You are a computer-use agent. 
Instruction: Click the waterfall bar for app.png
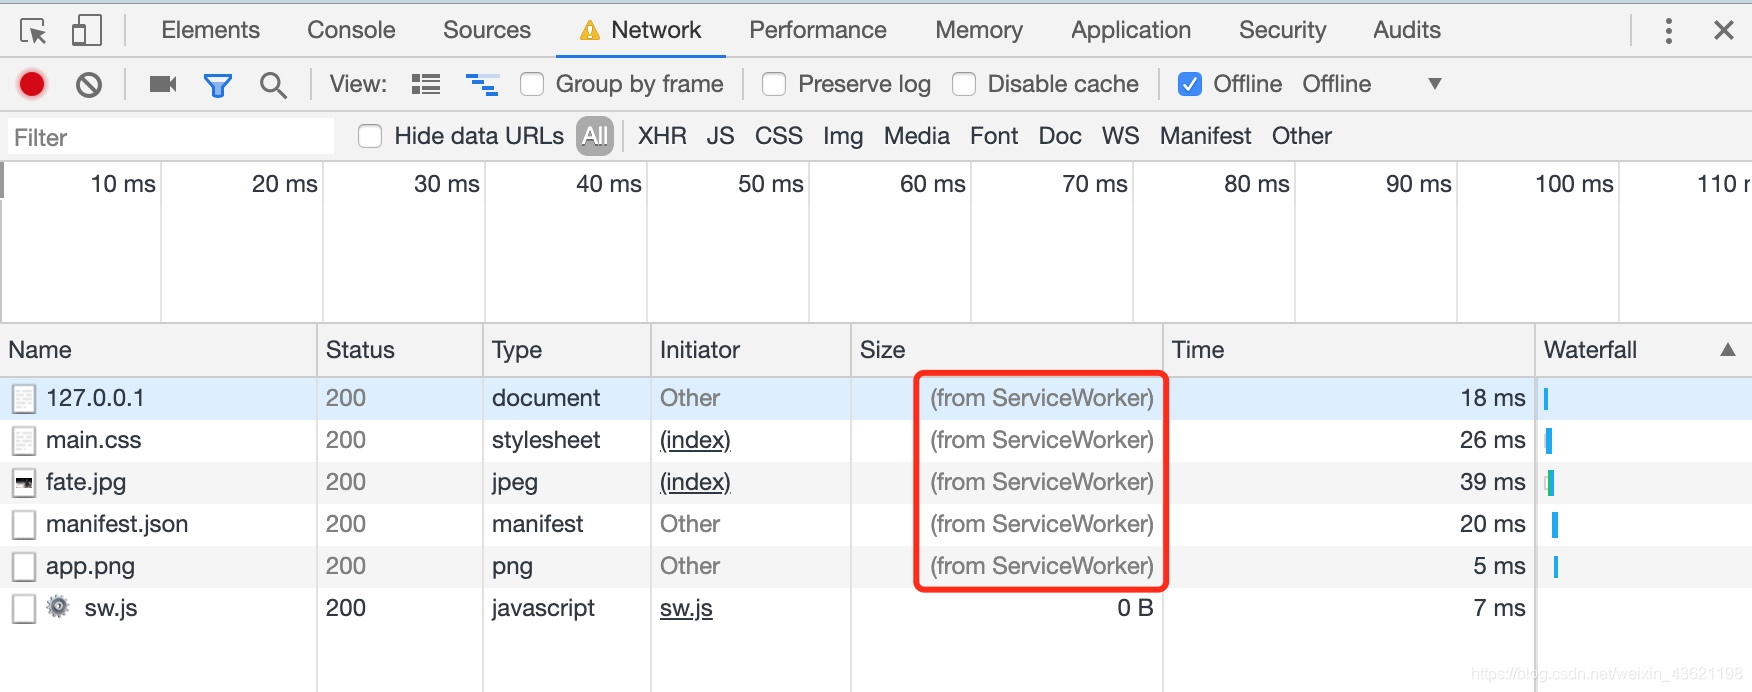1556,567
